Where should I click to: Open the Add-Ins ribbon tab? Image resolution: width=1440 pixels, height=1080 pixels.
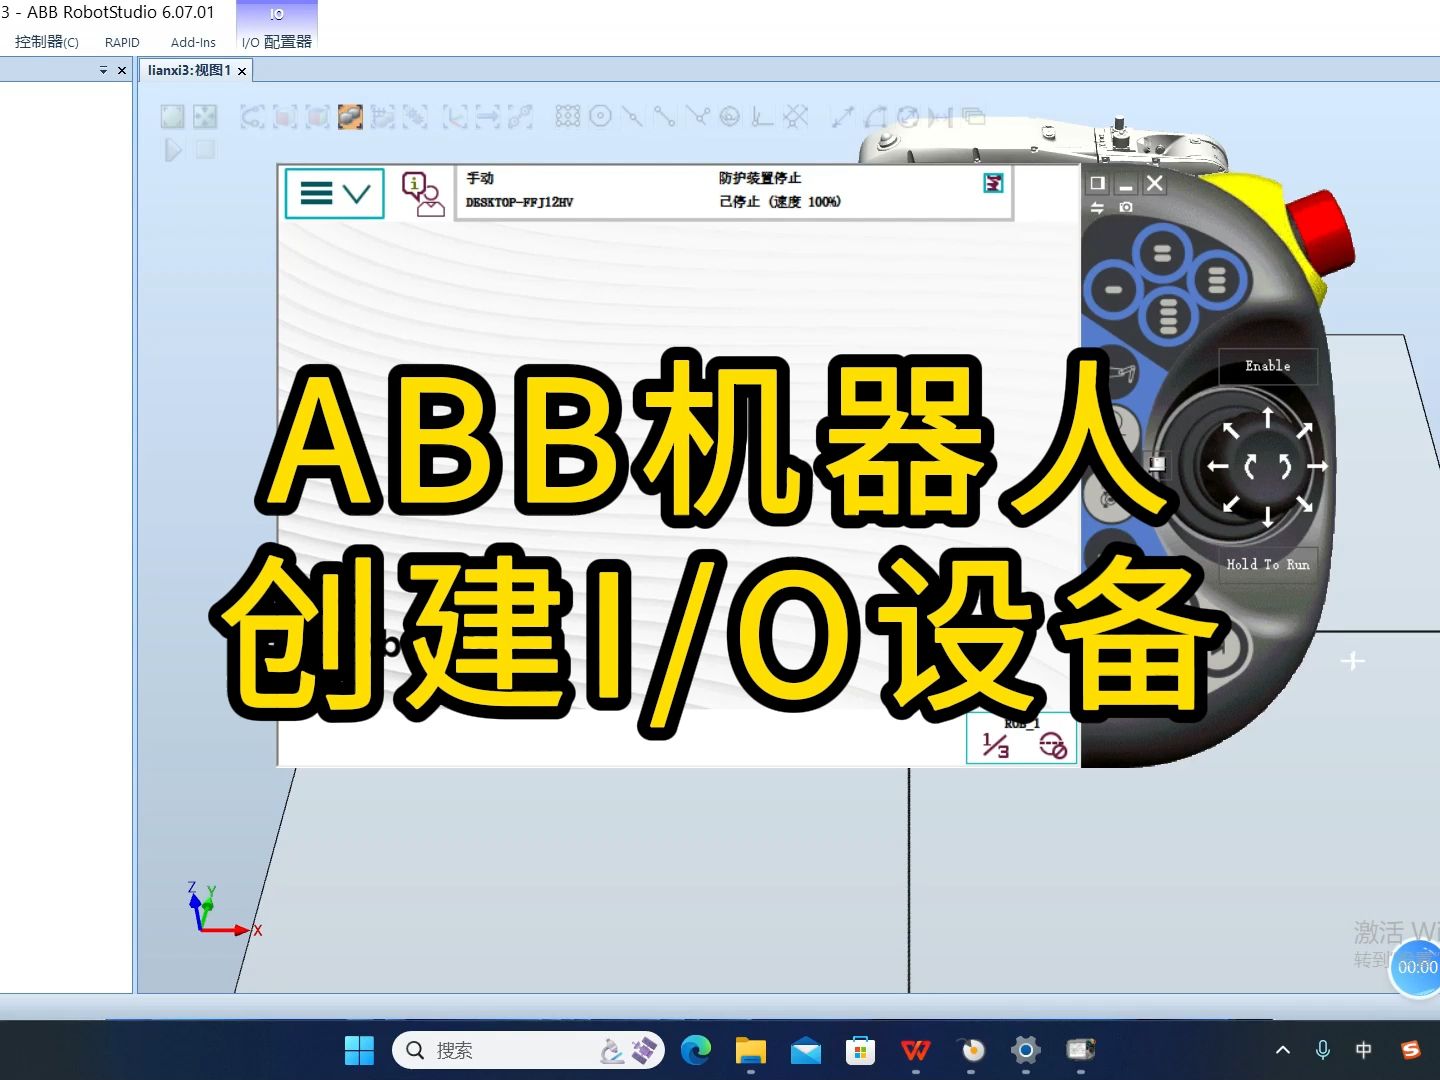click(193, 42)
